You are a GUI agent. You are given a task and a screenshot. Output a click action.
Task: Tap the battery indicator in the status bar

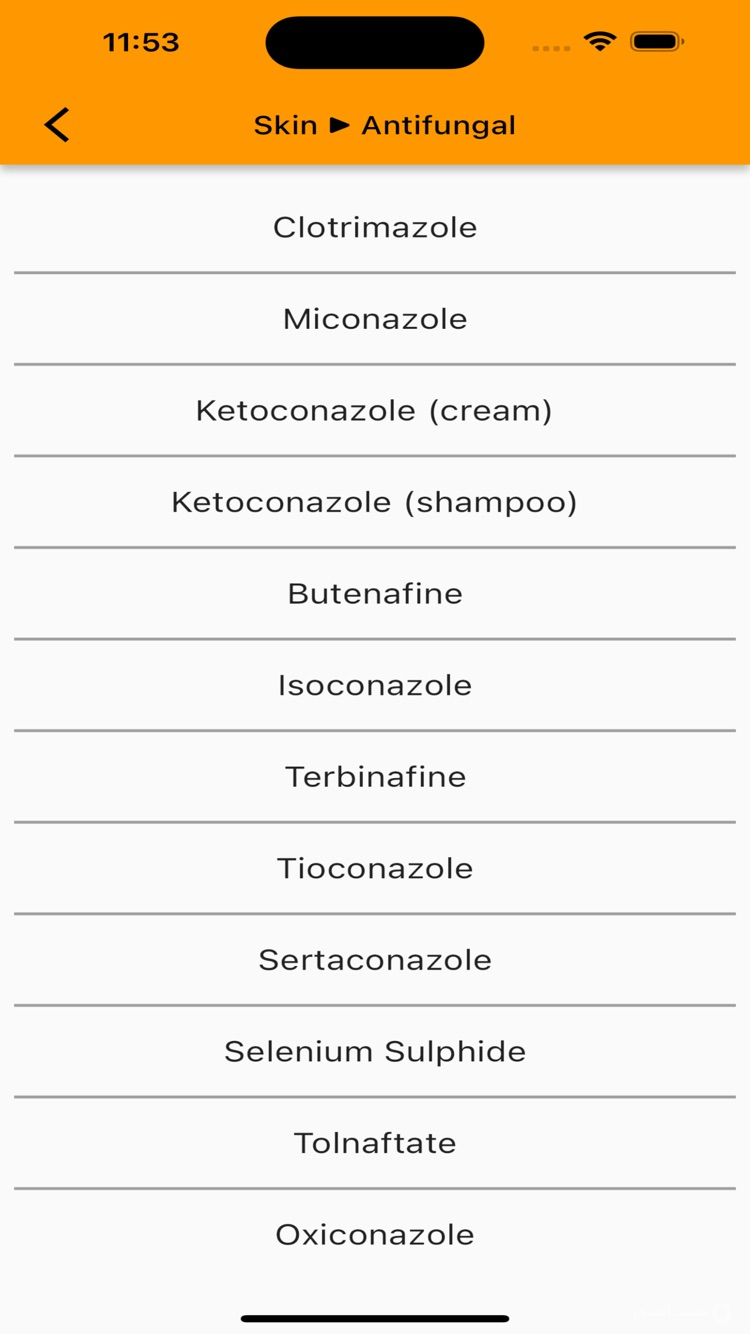[655, 43]
